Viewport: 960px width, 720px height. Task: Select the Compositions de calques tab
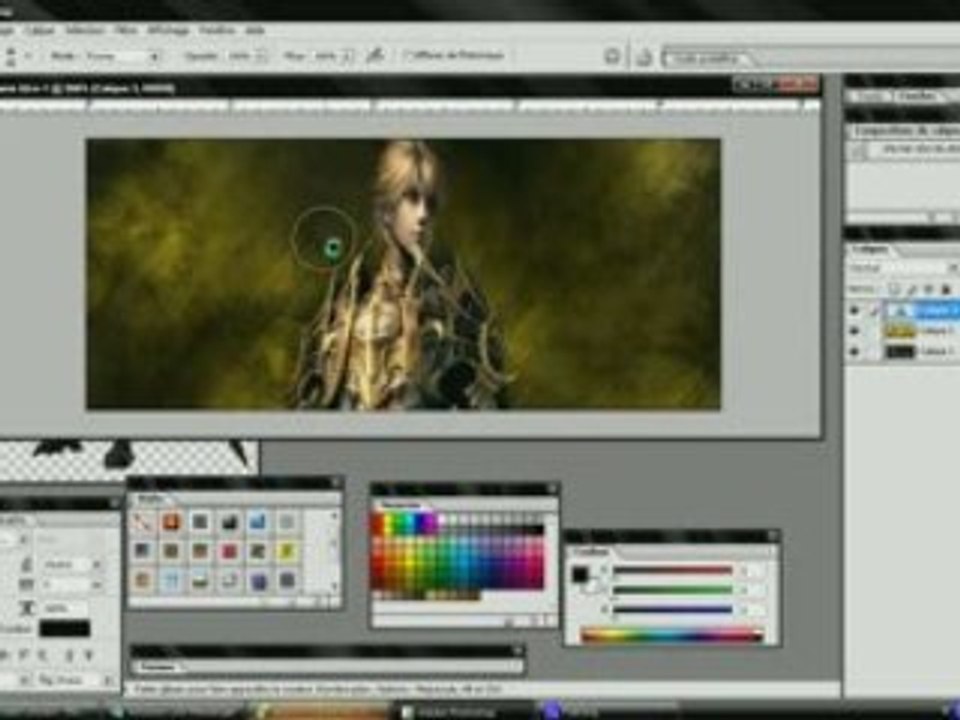point(905,131)
